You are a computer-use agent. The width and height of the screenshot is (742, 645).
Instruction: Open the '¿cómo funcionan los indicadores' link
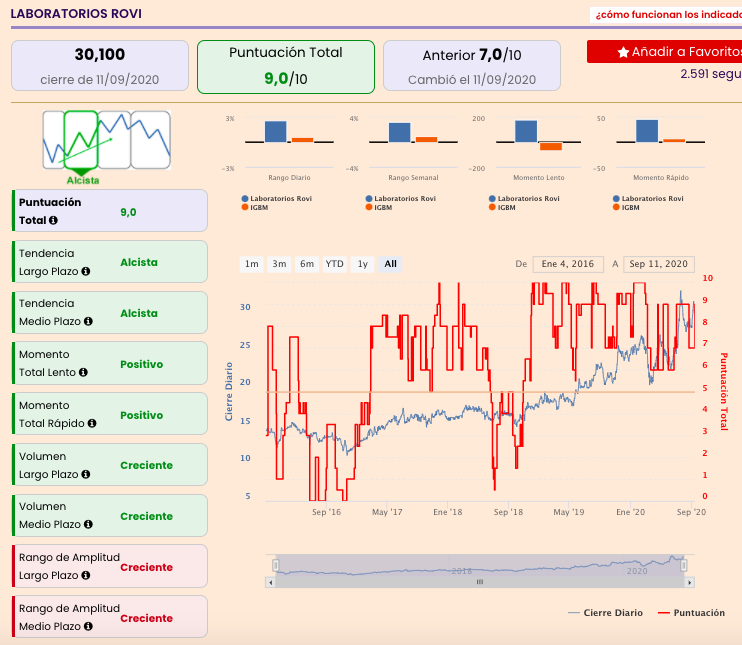668,15
